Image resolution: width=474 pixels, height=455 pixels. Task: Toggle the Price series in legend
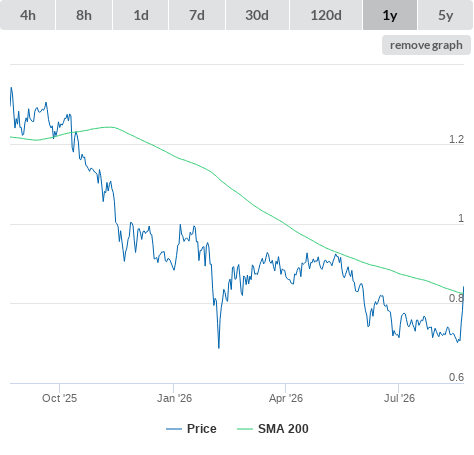(x=191, y=429)
